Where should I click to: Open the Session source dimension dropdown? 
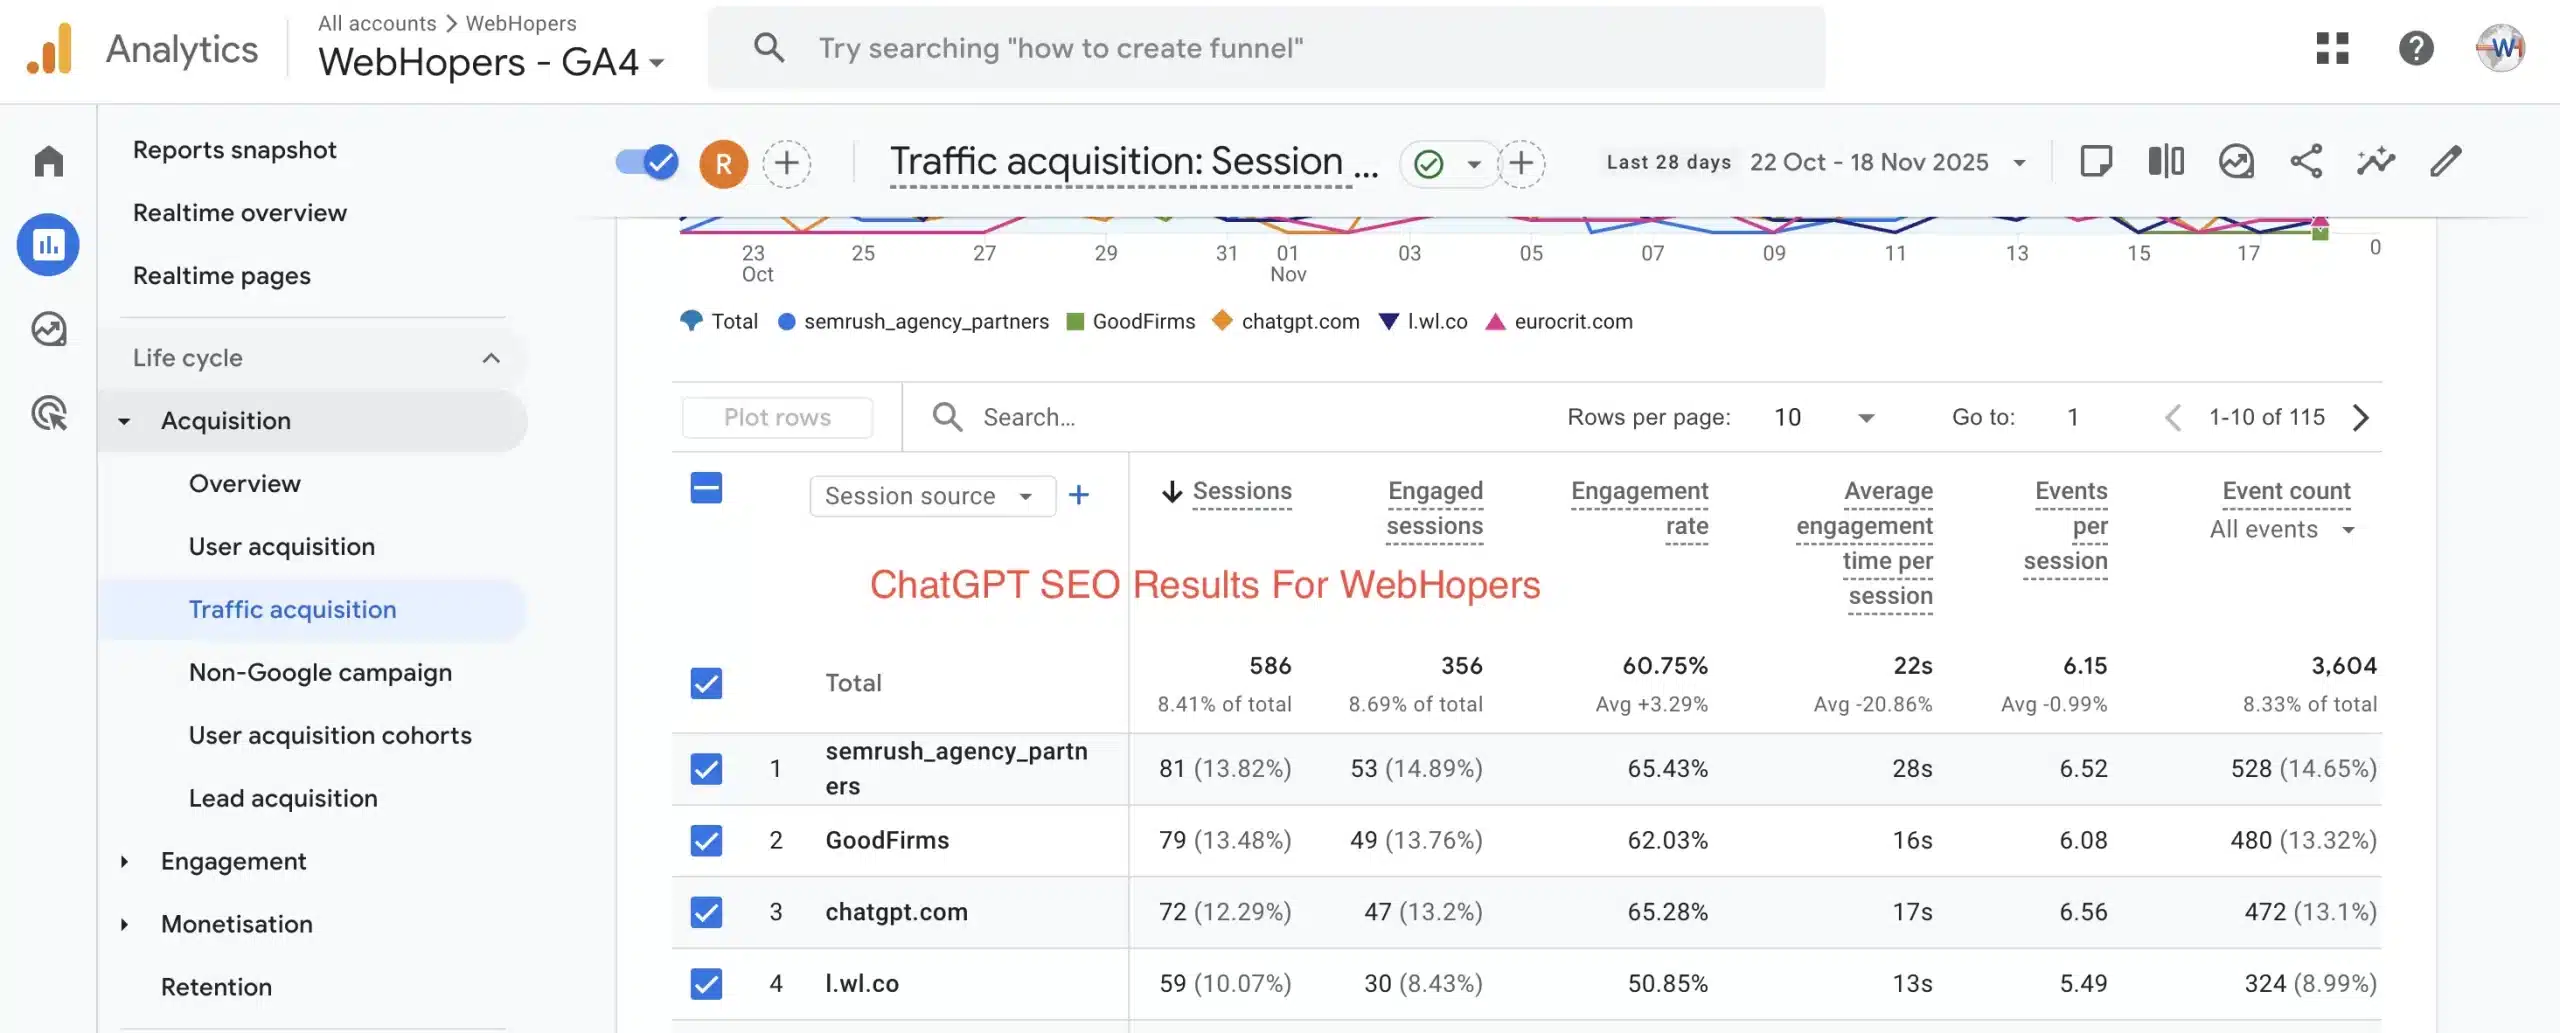932,495
